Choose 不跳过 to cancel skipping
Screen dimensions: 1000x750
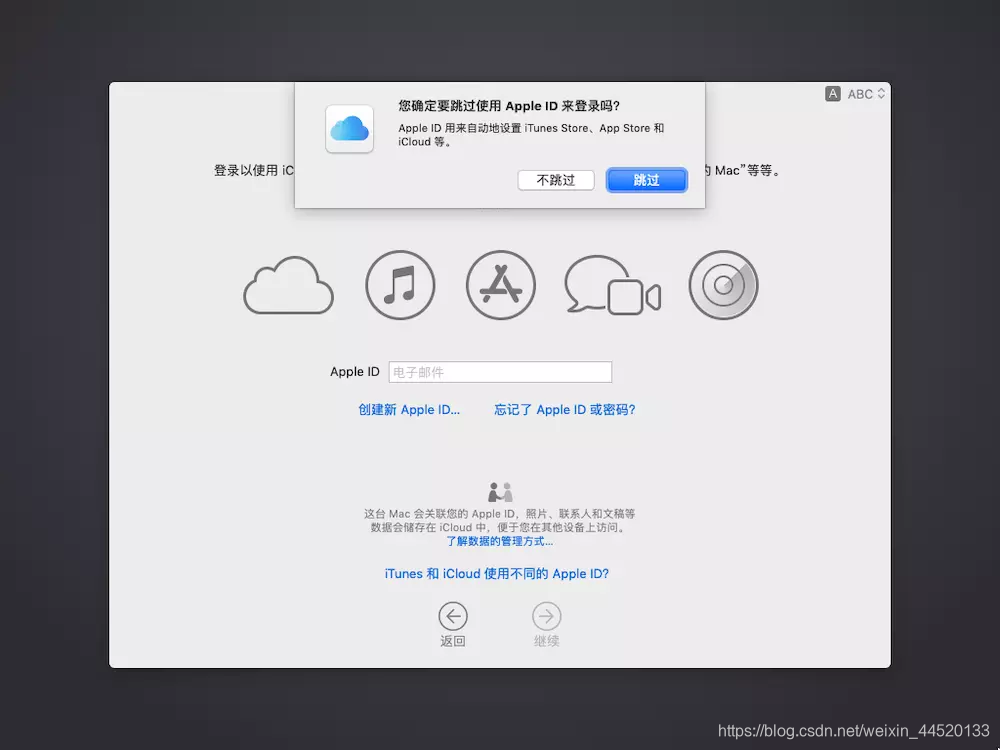pyautogui.click(x=555, y=180)
